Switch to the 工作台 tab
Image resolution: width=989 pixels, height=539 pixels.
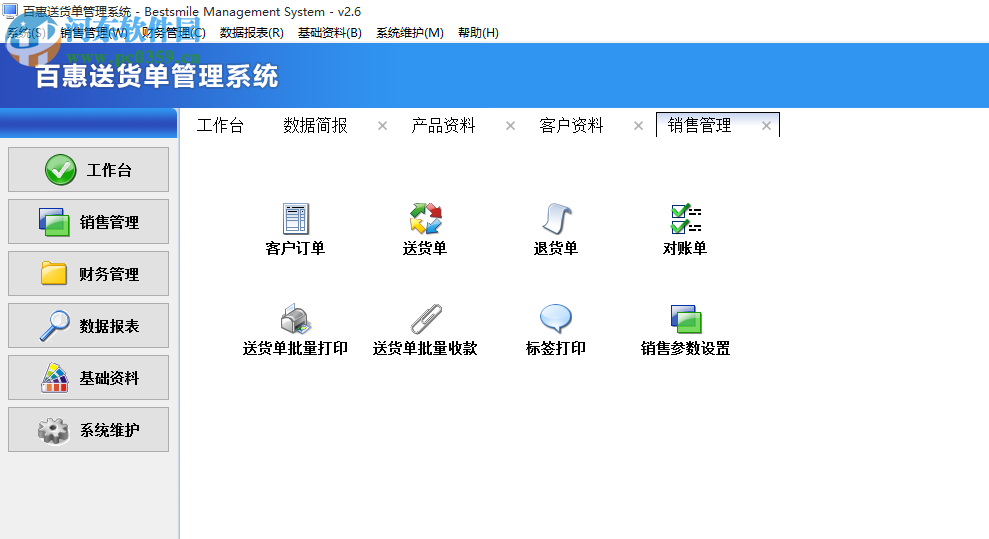tap(220, 125)
